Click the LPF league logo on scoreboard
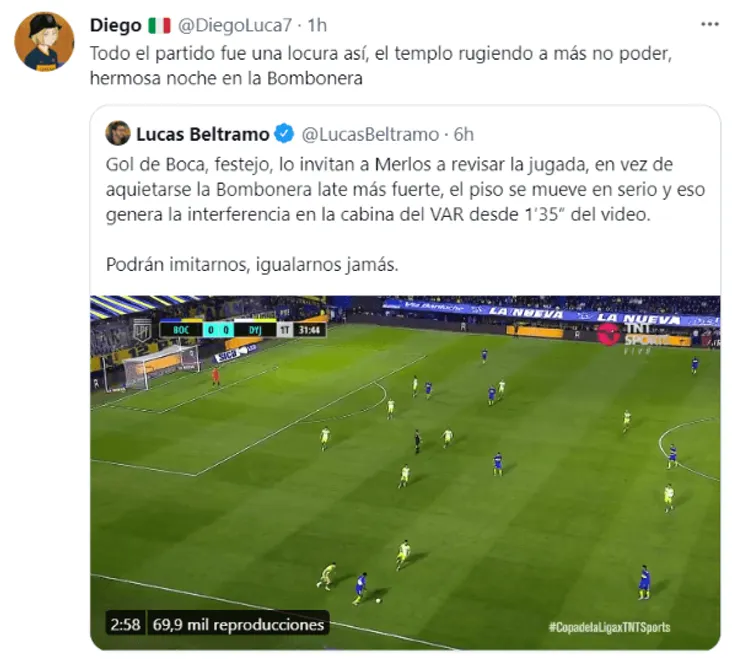This screenshot has width=737, height=659. pos(142,330)
